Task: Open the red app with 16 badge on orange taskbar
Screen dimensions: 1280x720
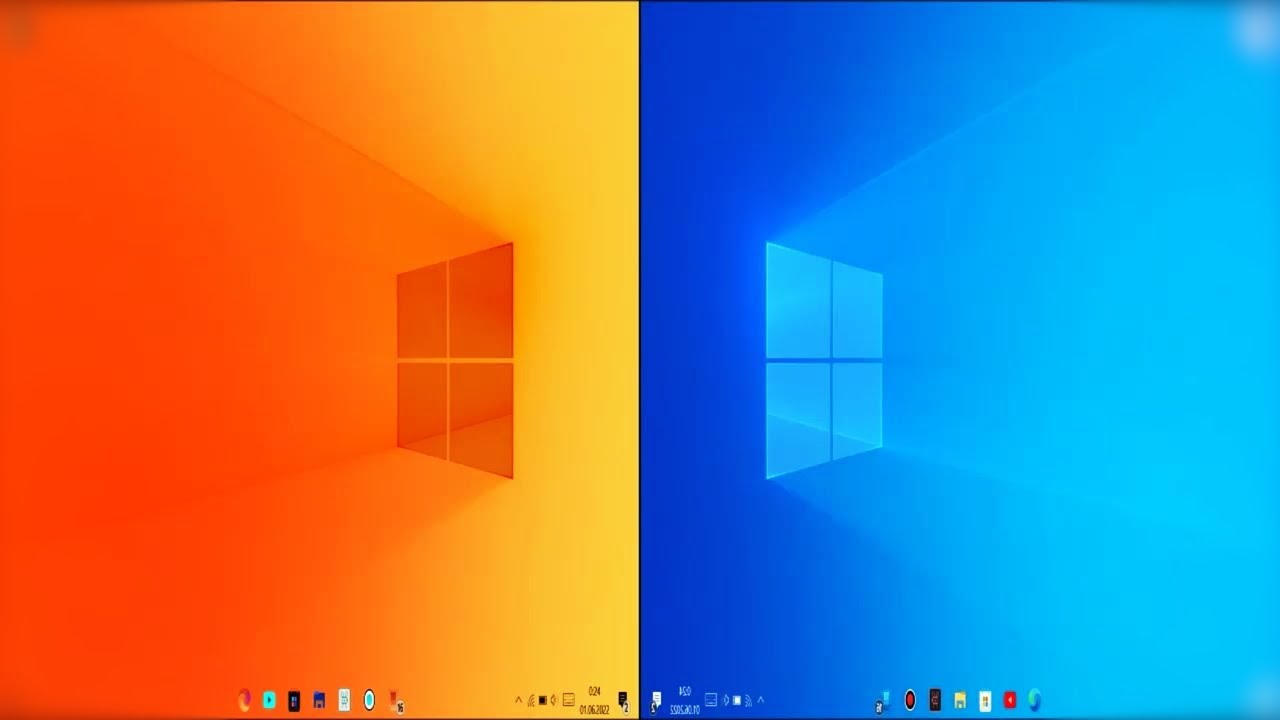Action: pyautogui.click(x=396, y=701)
